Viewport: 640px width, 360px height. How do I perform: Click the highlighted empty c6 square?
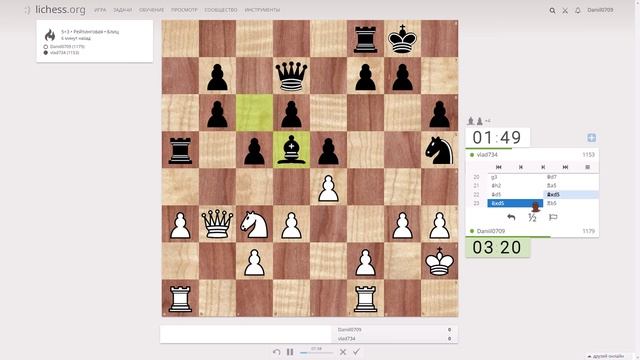click(x=254, y=113)
